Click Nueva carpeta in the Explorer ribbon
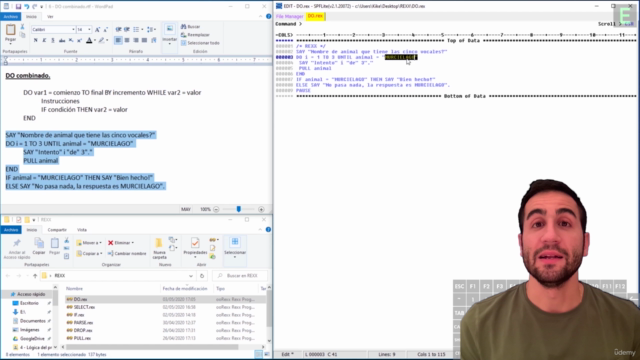Image resolution: width=640 pixels, height=360 pixels. pos(159,249)
